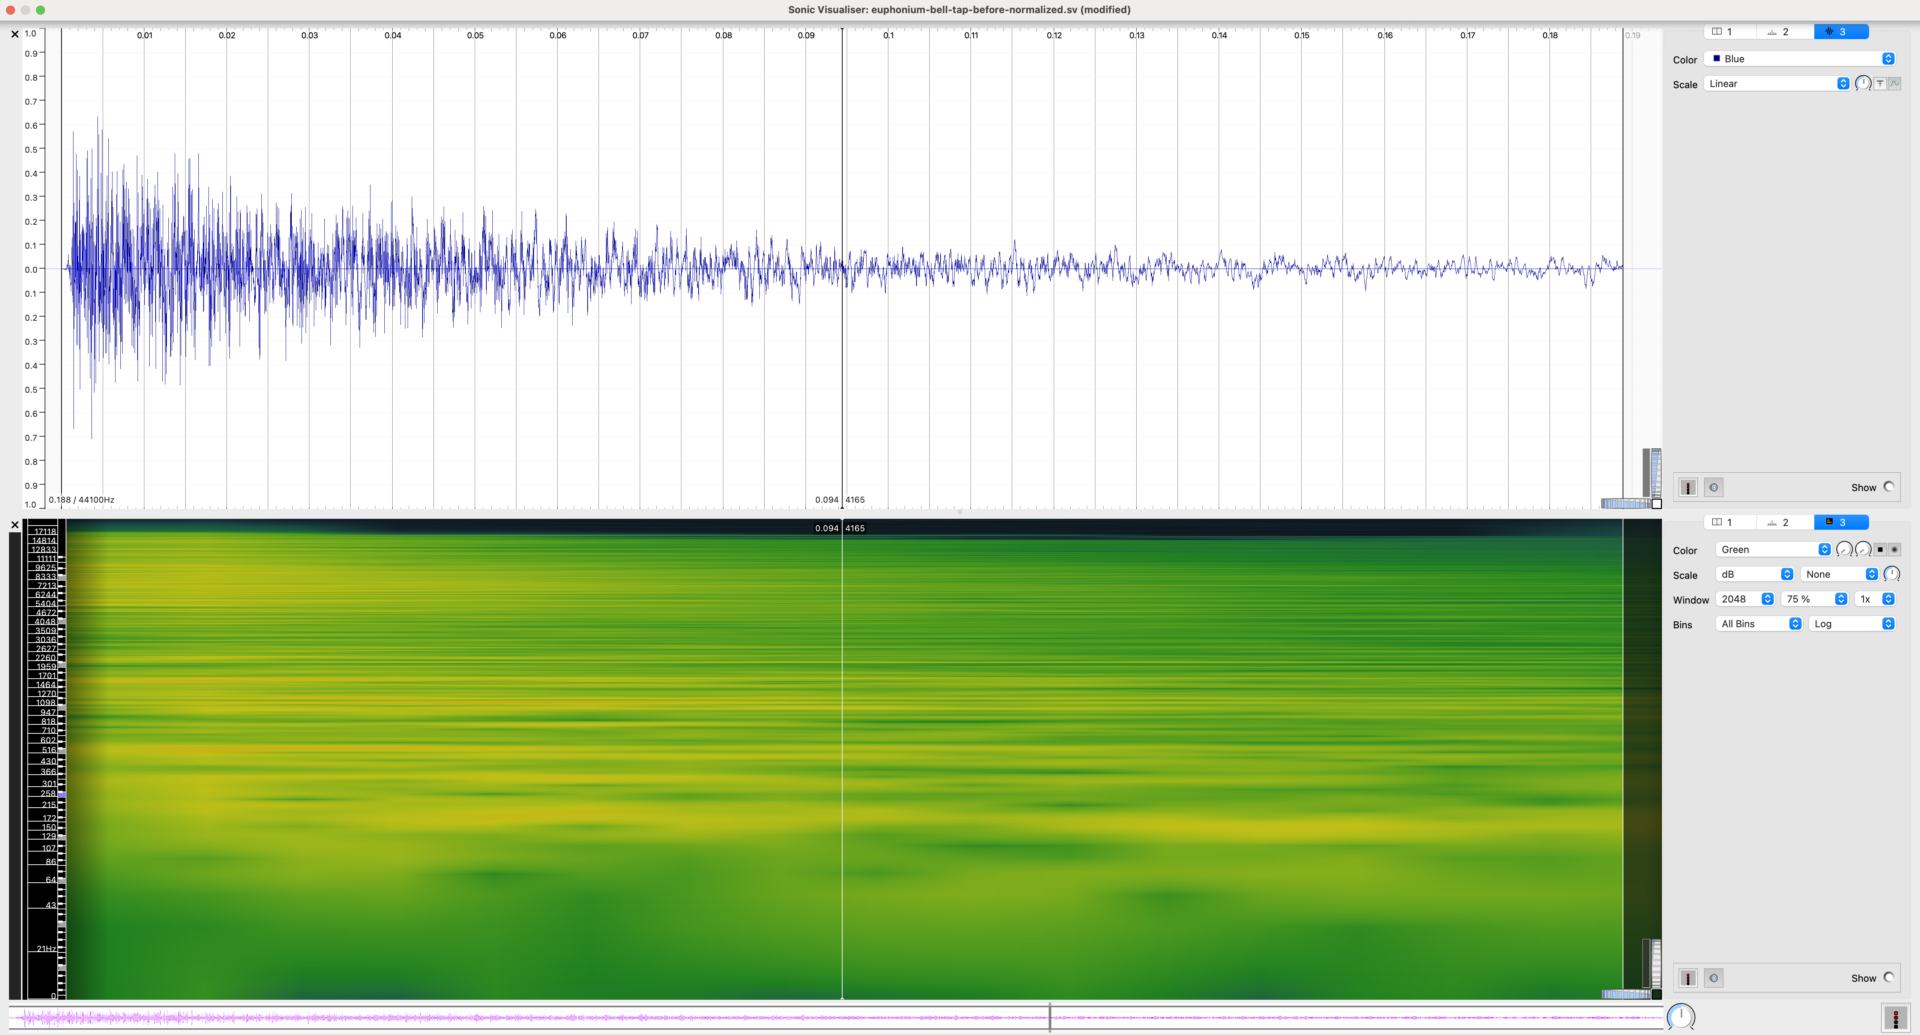This screenshot has width=1920, height=1035.
Task: Click spectrogram layer playback speaker icon
Action: click(1713, 978)
